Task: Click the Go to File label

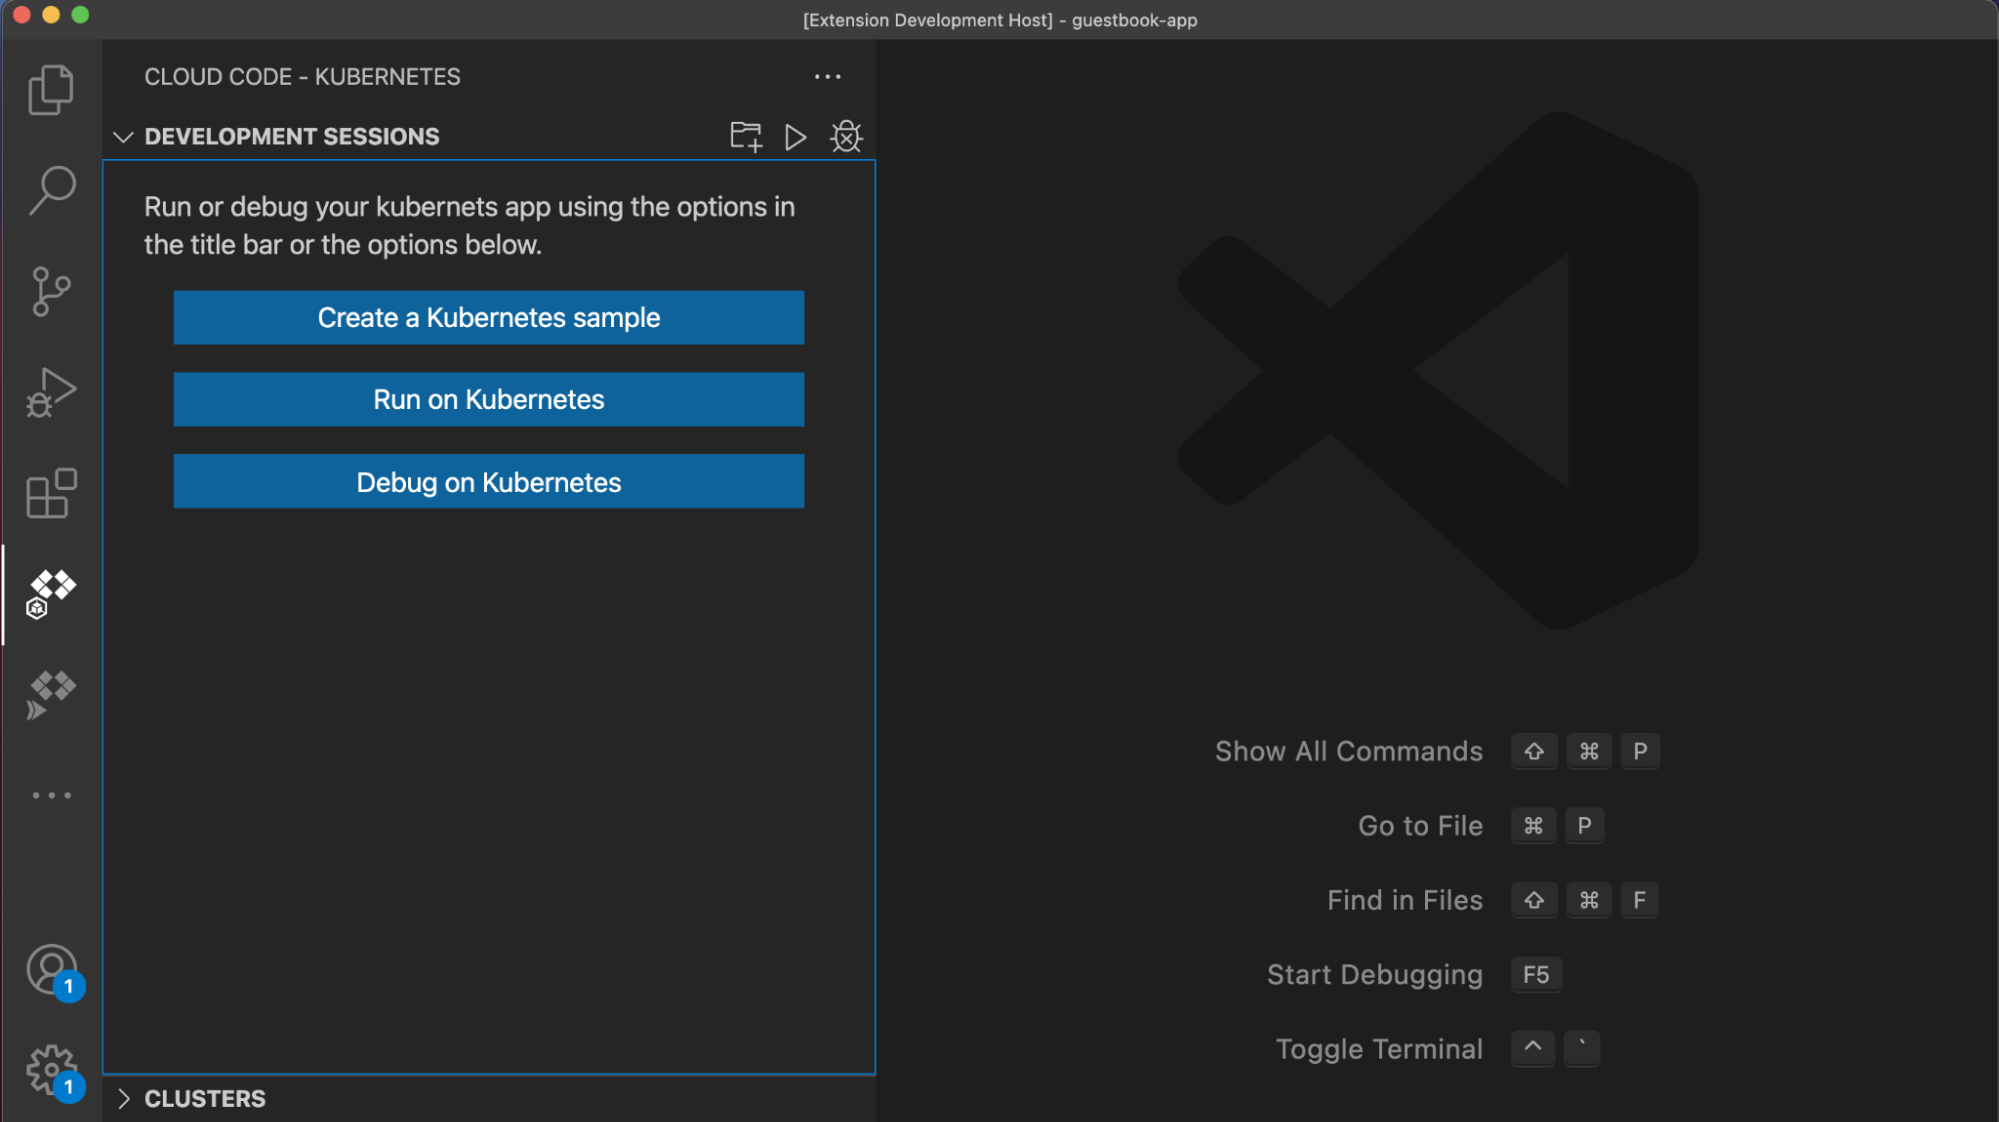Action: pyautogui.click(x=1420, y=826)
